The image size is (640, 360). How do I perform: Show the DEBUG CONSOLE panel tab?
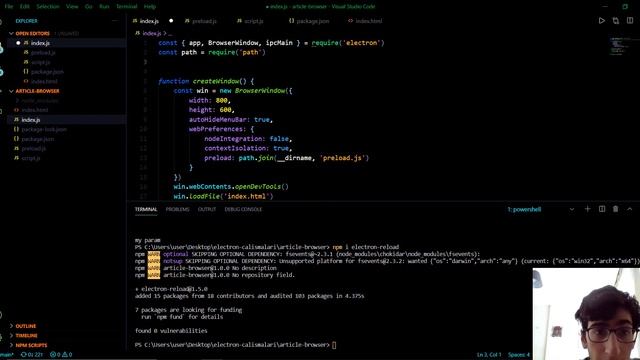(243, 209)
